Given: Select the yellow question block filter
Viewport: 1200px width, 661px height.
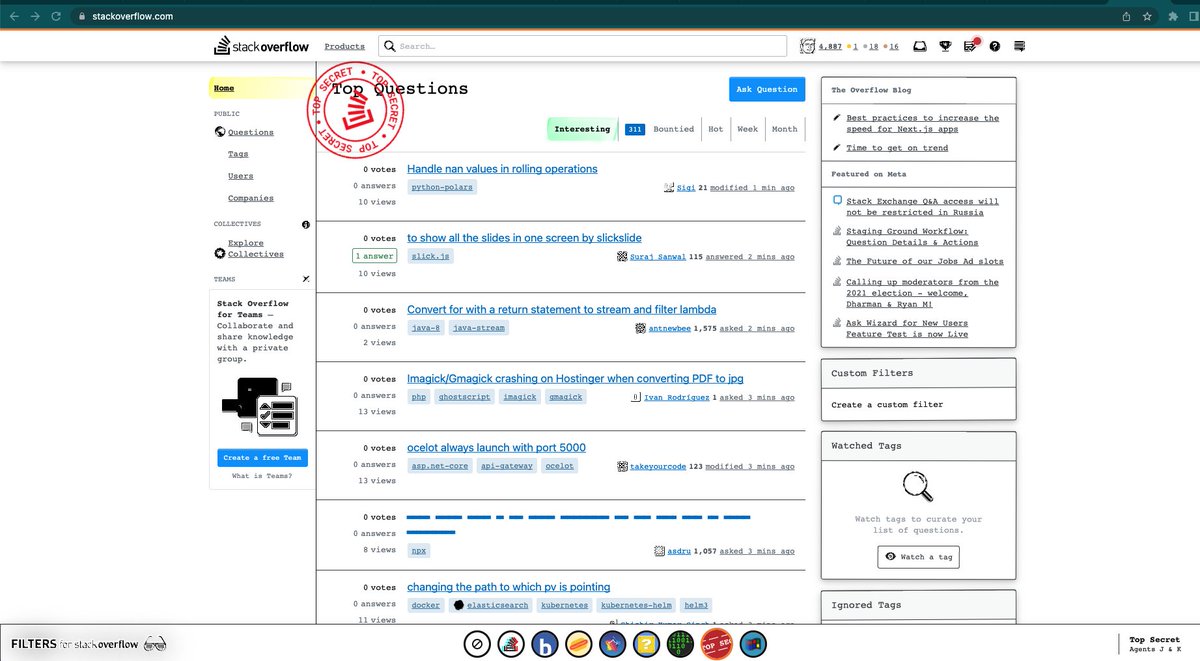Looking at the screenshot, I should pos(647,644).
